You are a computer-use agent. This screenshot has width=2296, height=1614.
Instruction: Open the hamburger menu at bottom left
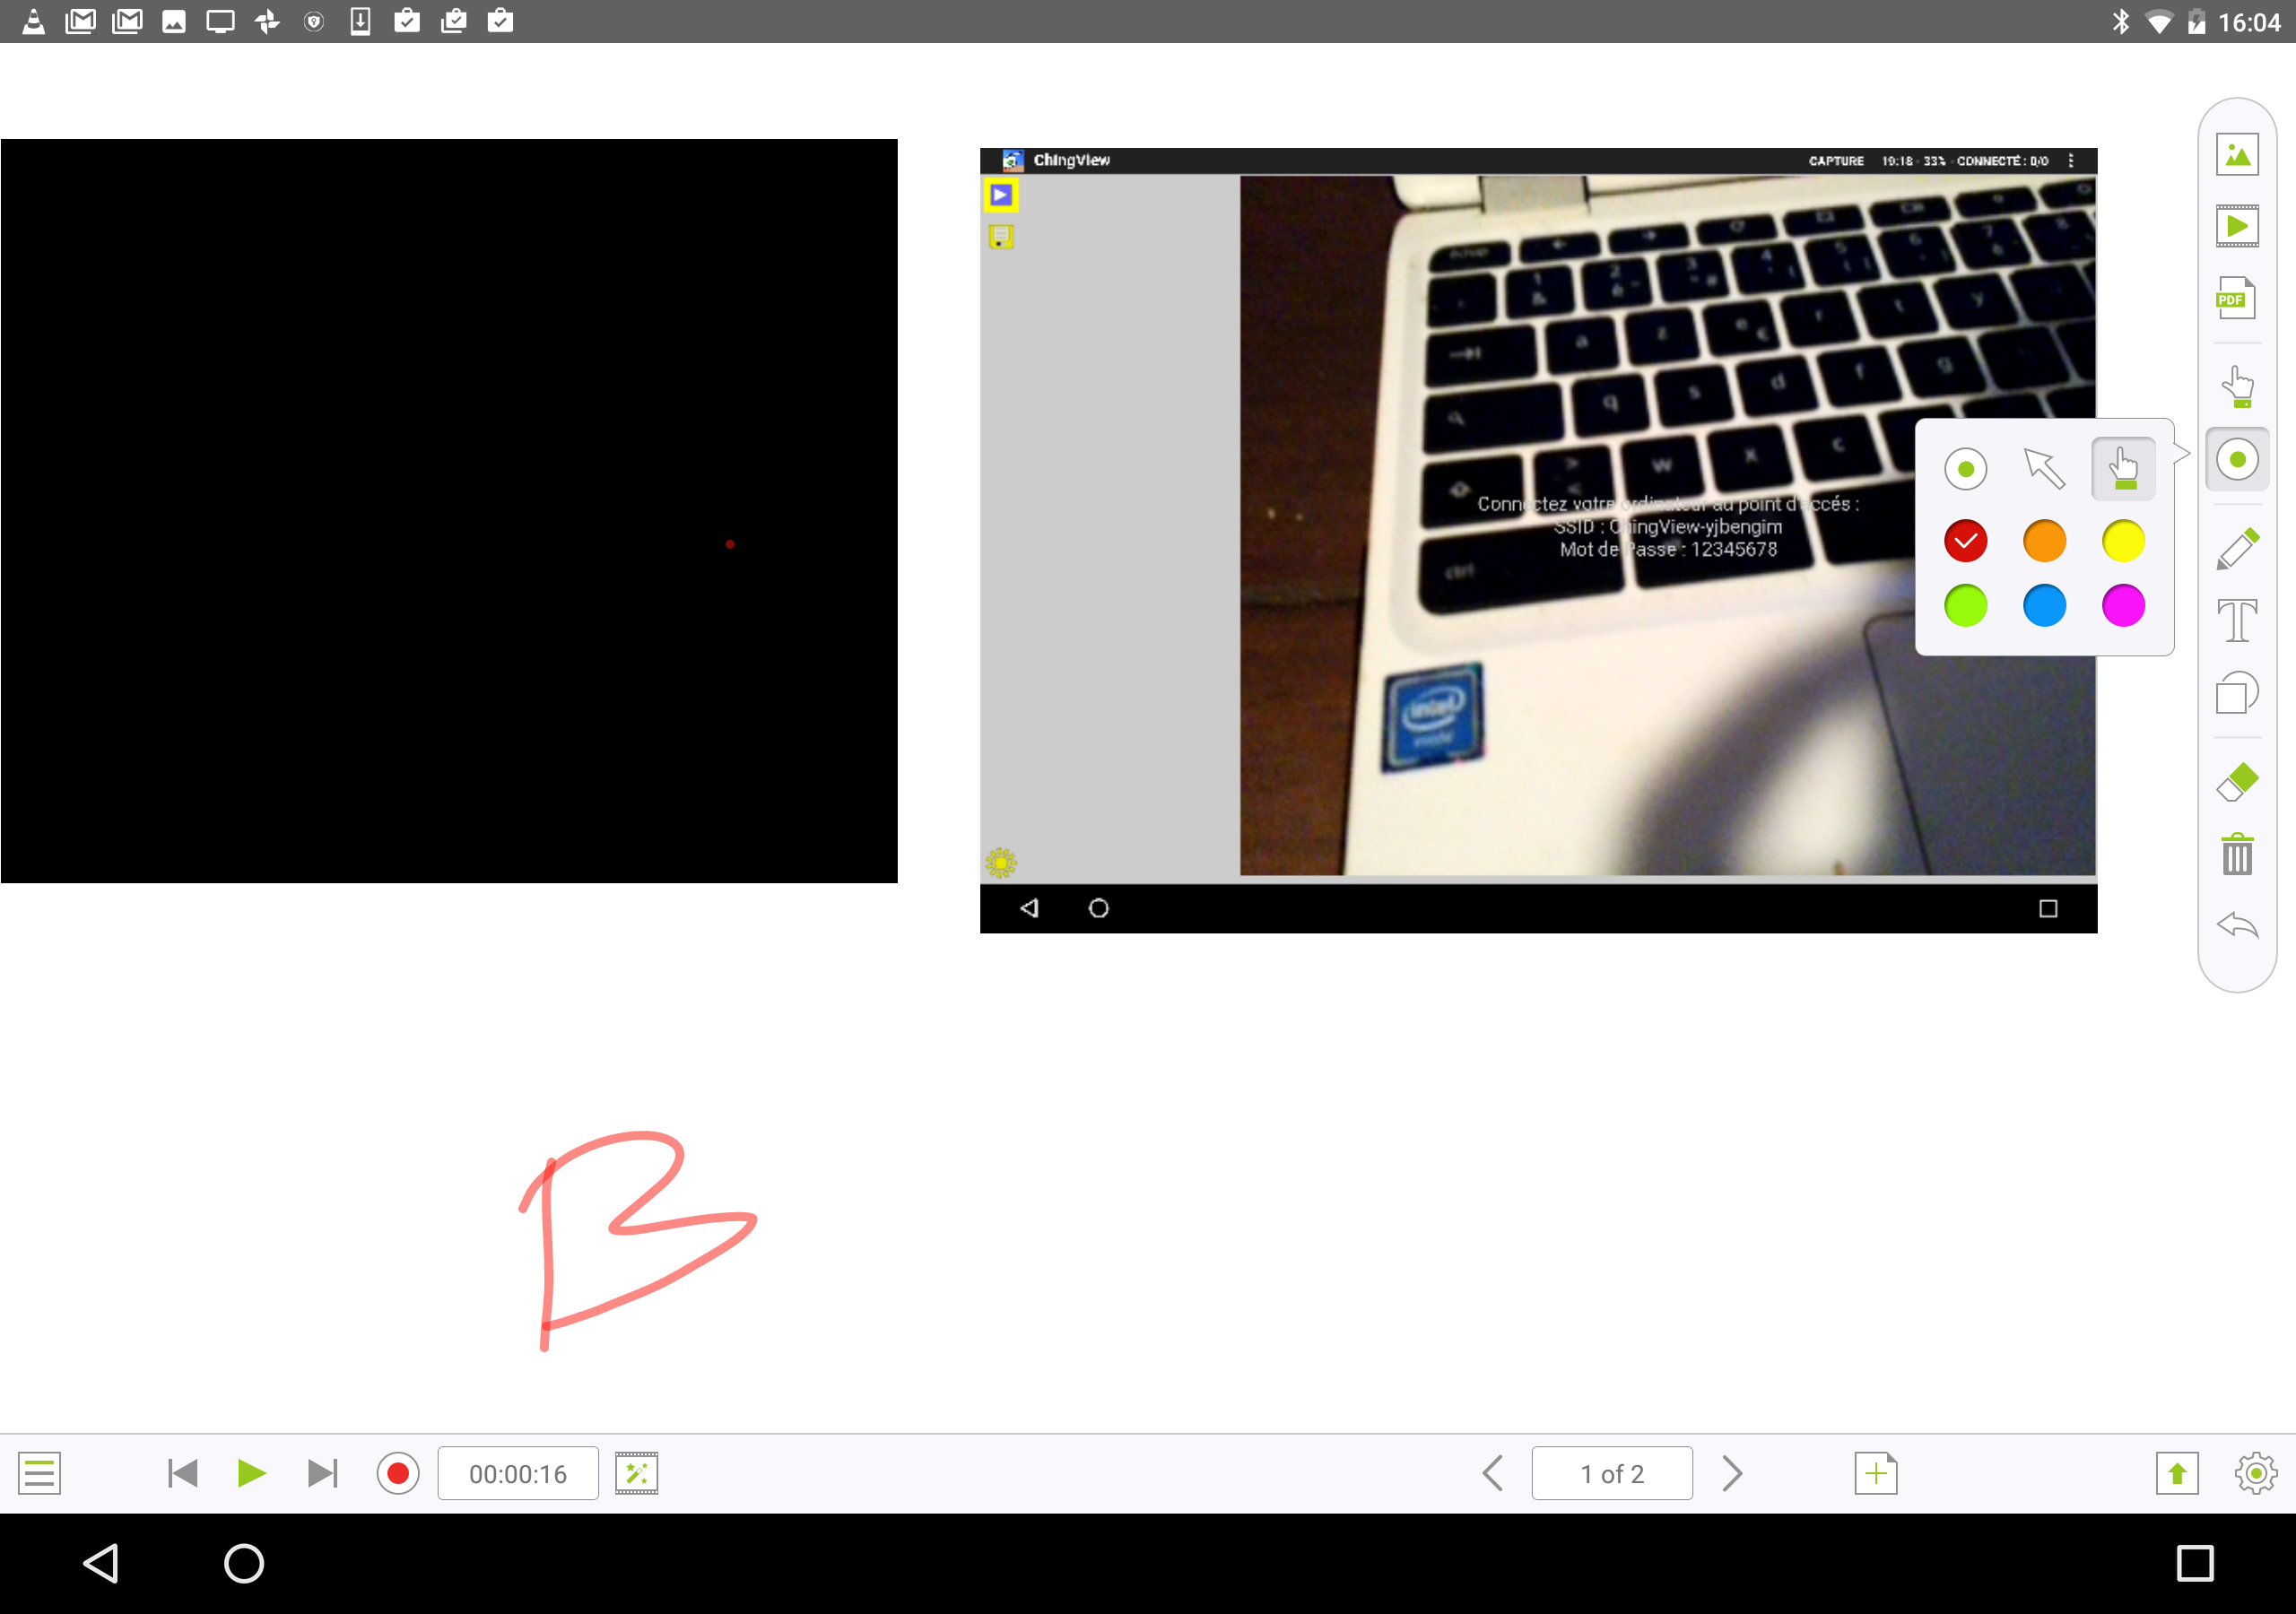coord(39,1473)
